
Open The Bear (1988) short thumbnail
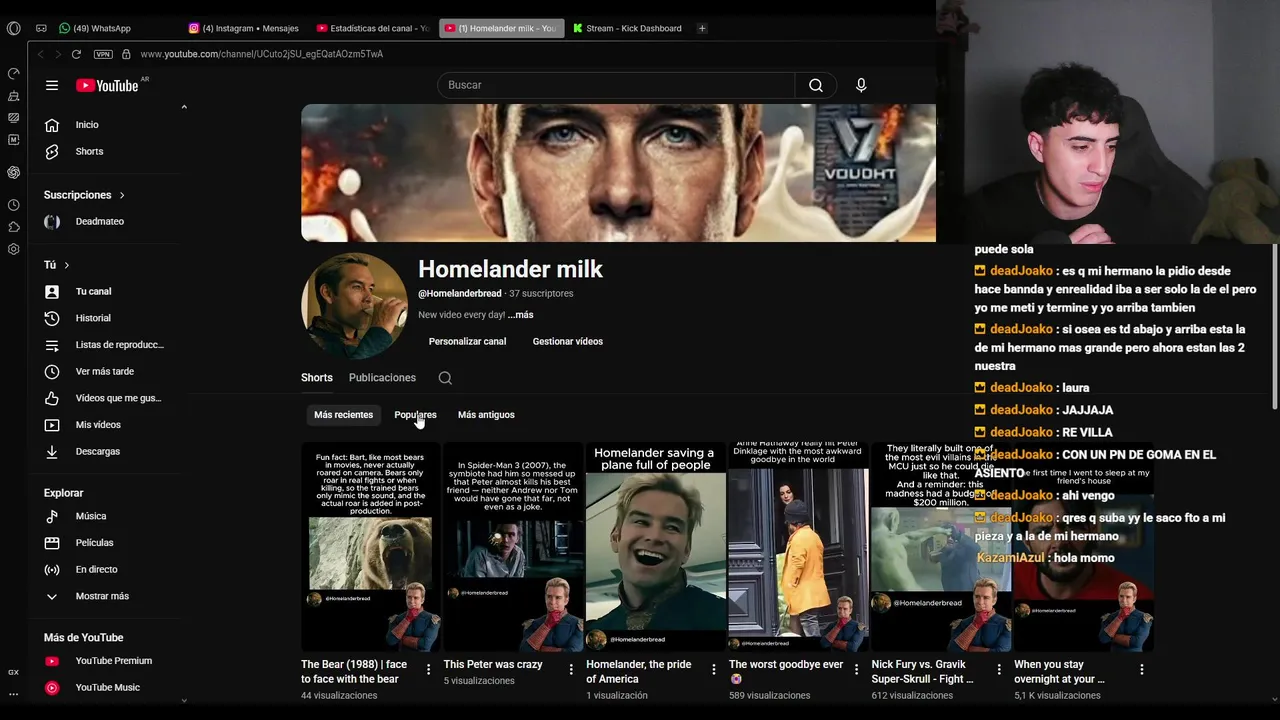coord(370,547)
